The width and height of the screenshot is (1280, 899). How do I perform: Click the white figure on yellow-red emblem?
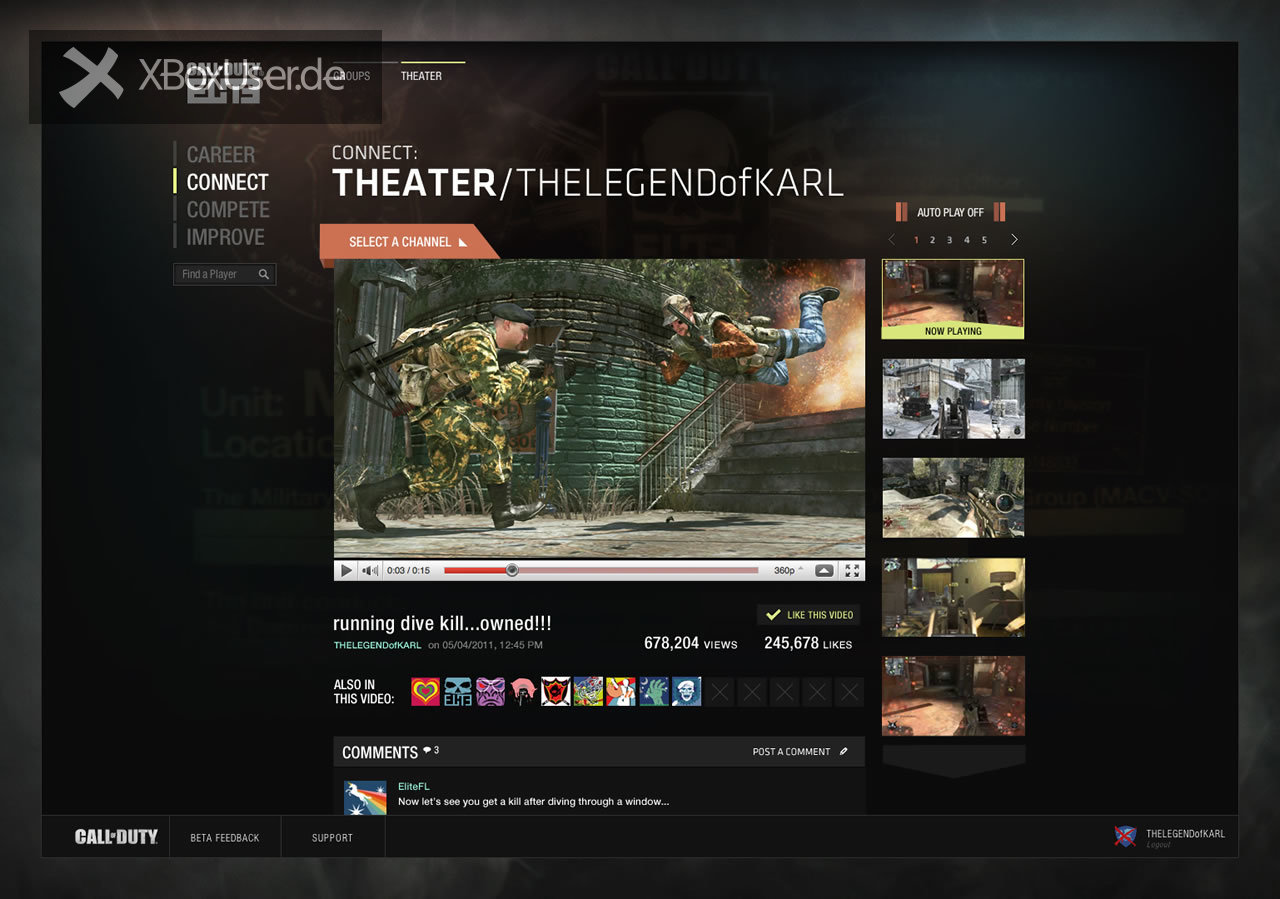(621, 691)
